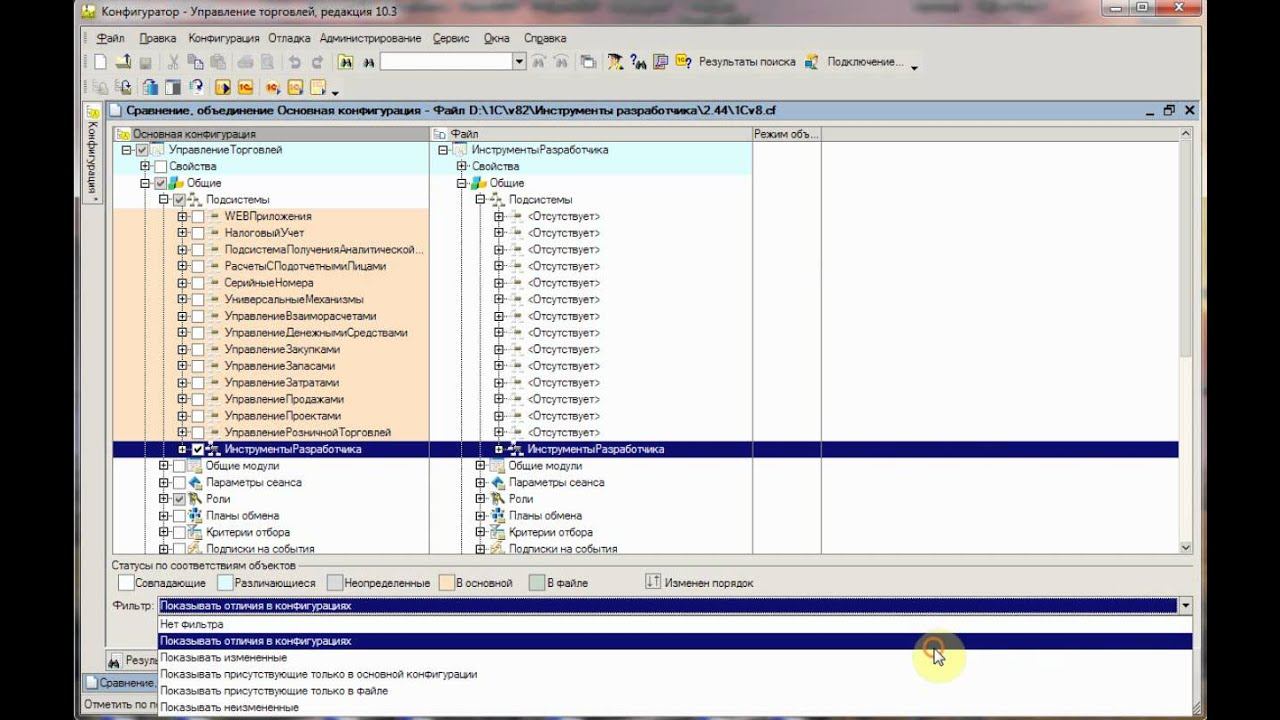Image resolution: width=1280 pixels, height=720 pixels.
Task: Collapse the Подсистемы node in left tree
Action: tap(164, 200)
